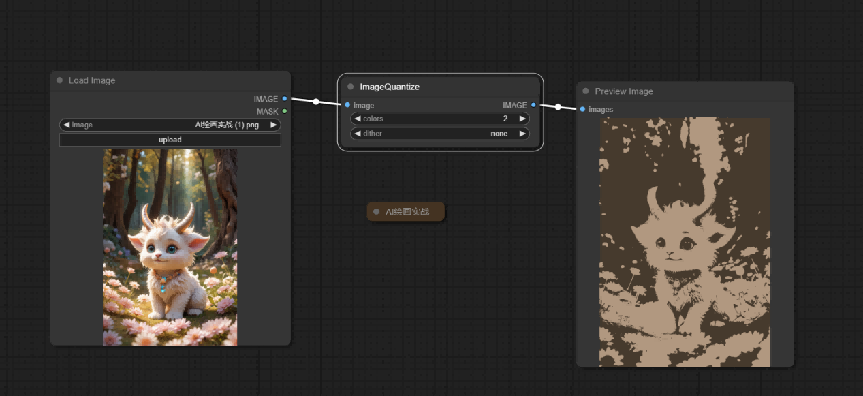Increase colors value with right arrow
863x396 pixels.
[x=522, y=118]
